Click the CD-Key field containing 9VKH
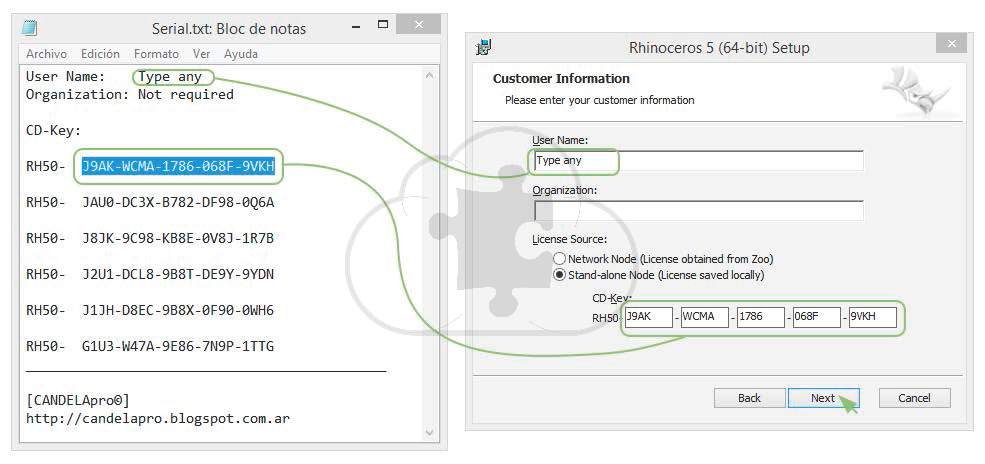The height and width of the screenshot is (464, 985). 873,317
